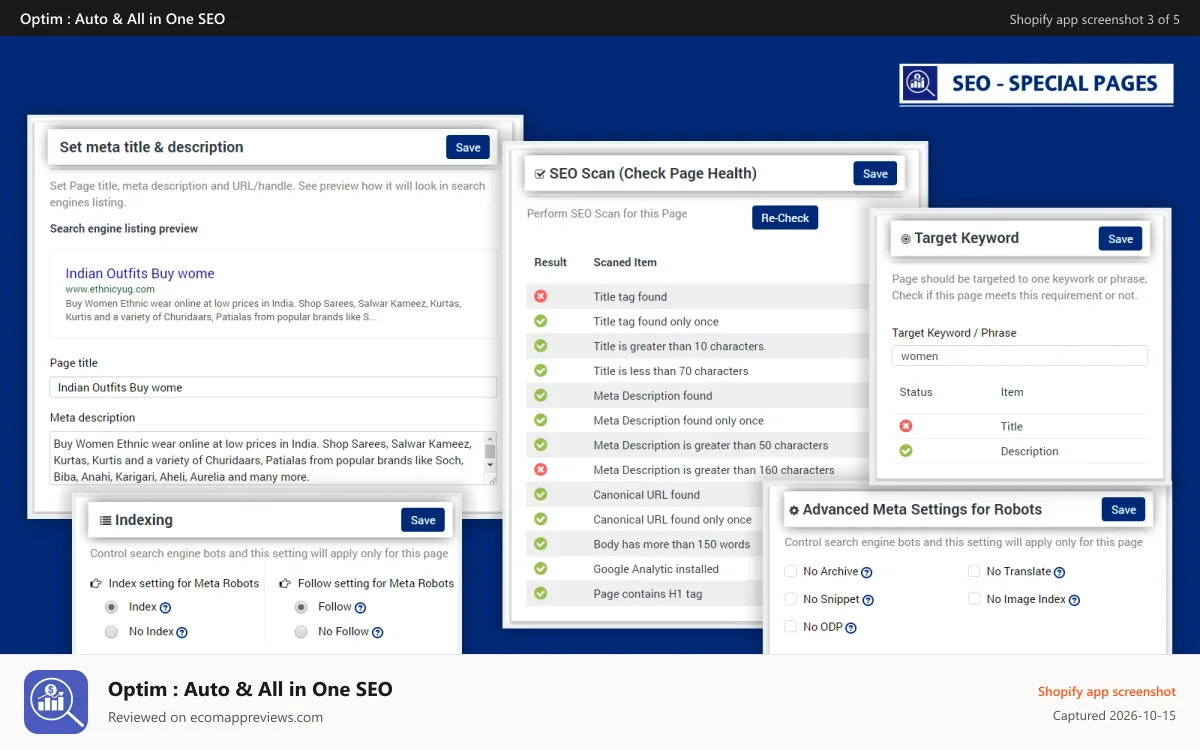Select the No Follow radio button
Viewport: 1200px width, 750px height.
pyautogui.click(x=301, y=632)
